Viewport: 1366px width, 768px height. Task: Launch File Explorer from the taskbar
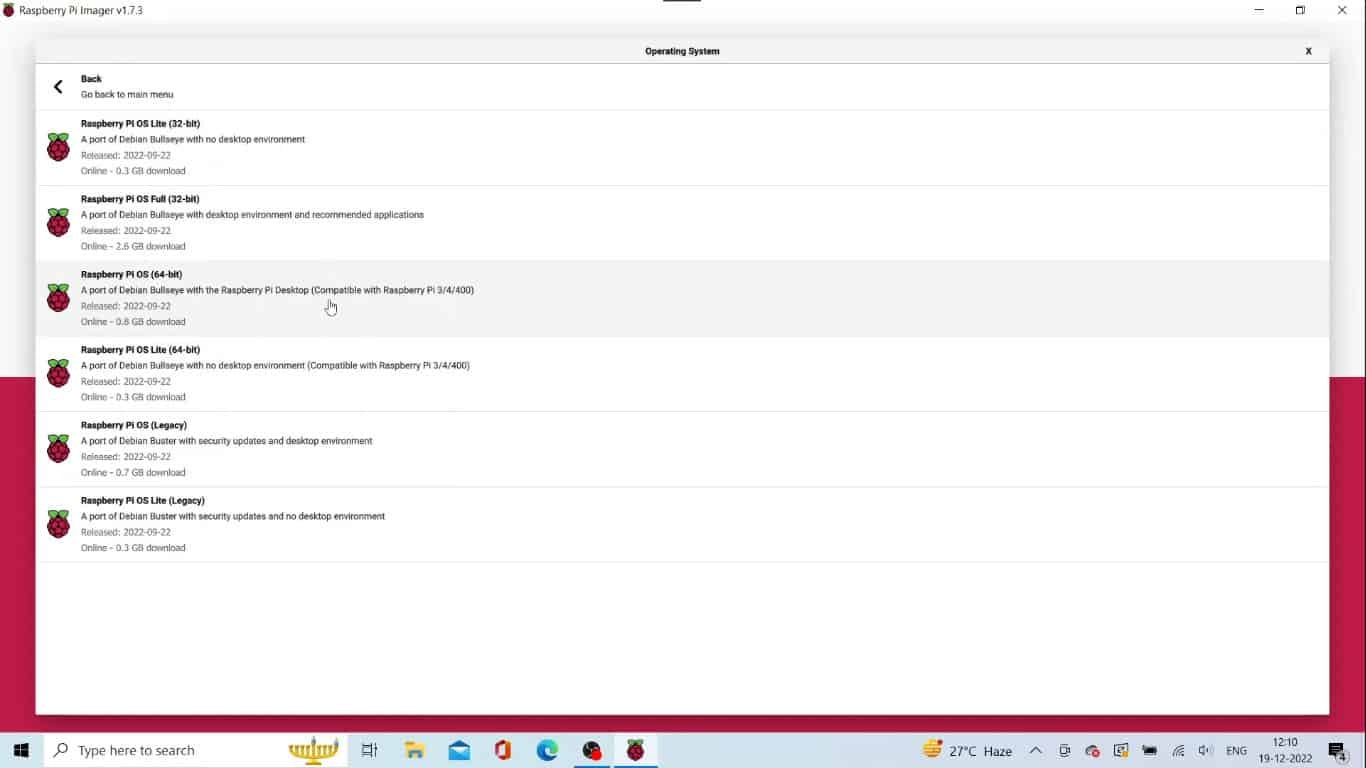coord(415,750)
